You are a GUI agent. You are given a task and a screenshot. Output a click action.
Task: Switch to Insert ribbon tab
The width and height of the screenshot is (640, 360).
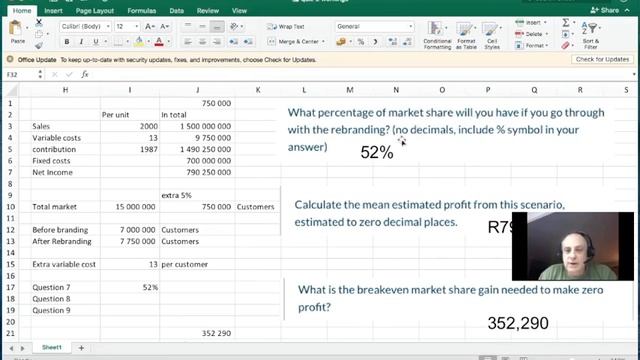coord(53,11)
